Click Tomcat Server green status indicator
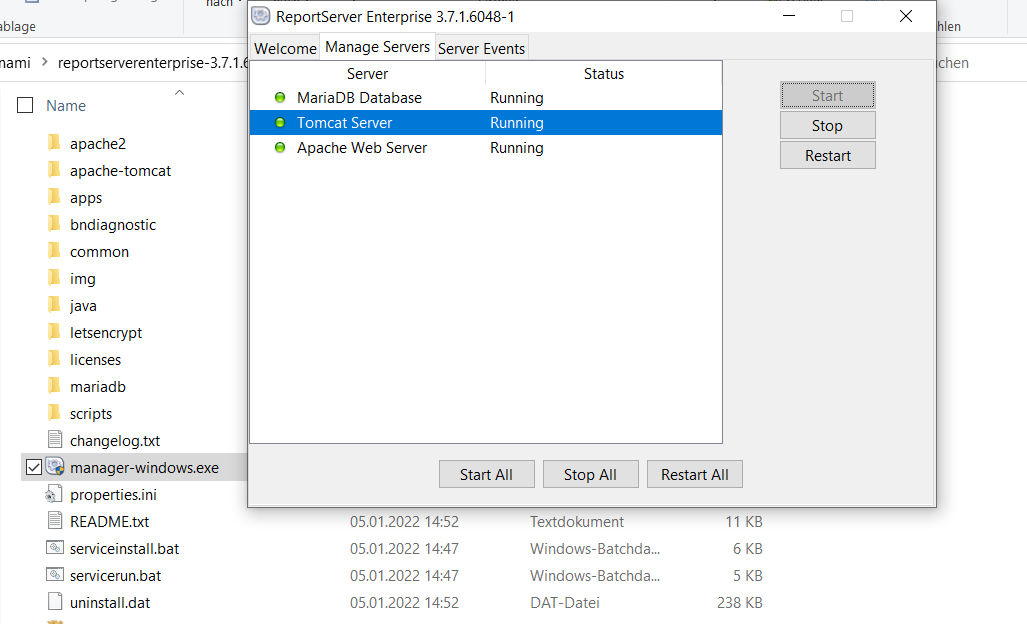Screen dimensions: 1027x624 click(x=280, y=122)
